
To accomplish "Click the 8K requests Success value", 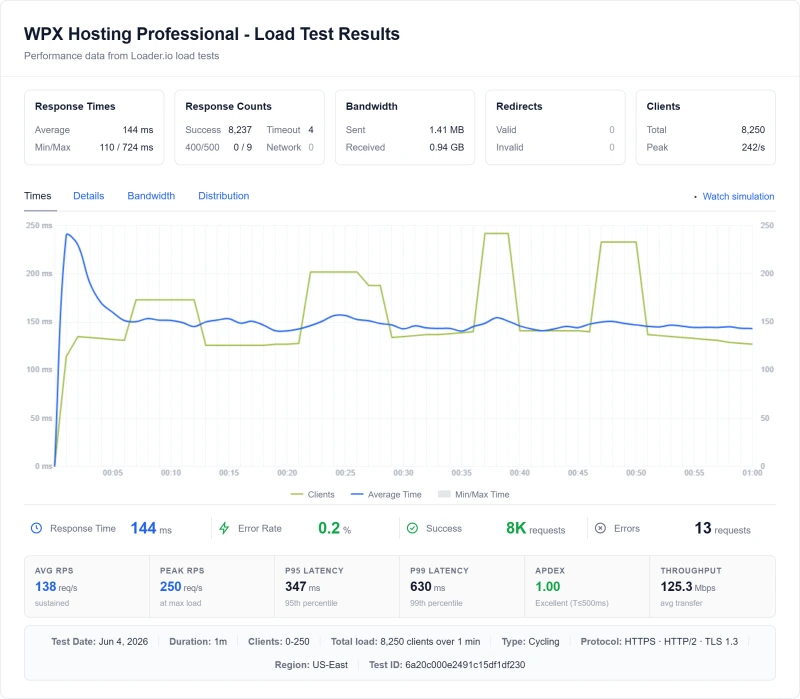I will tap(535, 529).
